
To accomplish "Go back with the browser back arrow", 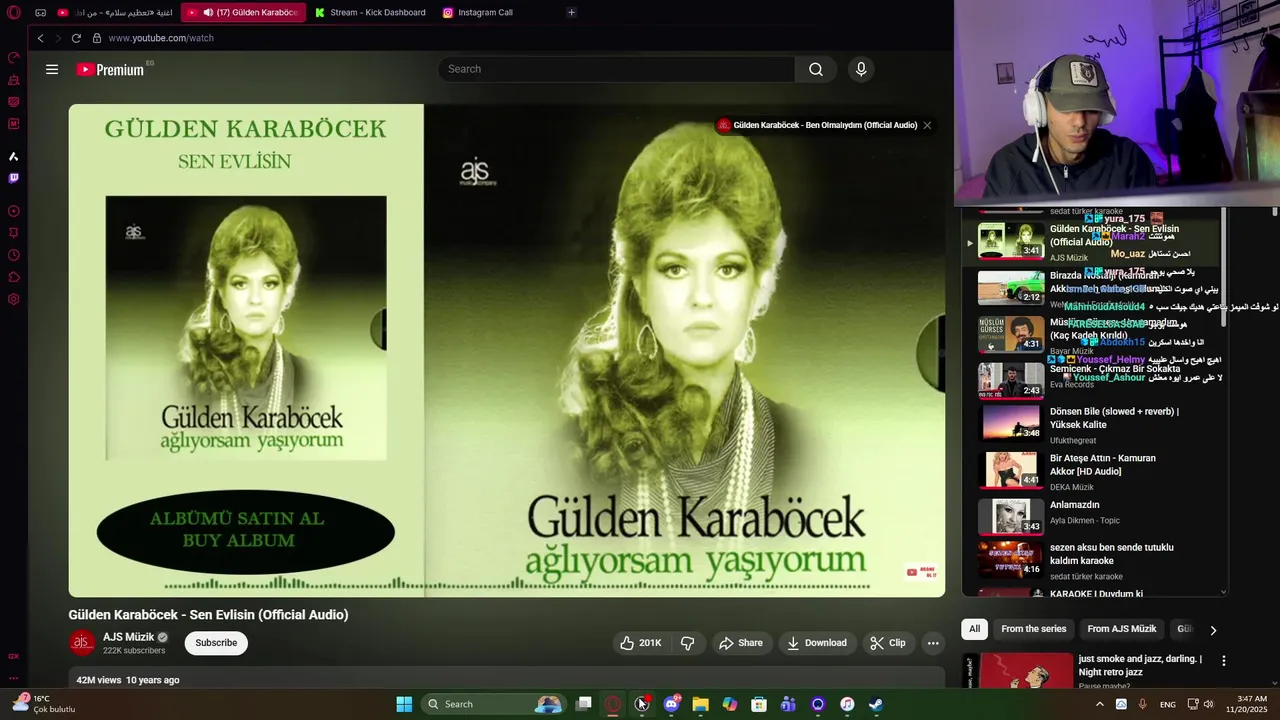I will [x=40, y=38].
